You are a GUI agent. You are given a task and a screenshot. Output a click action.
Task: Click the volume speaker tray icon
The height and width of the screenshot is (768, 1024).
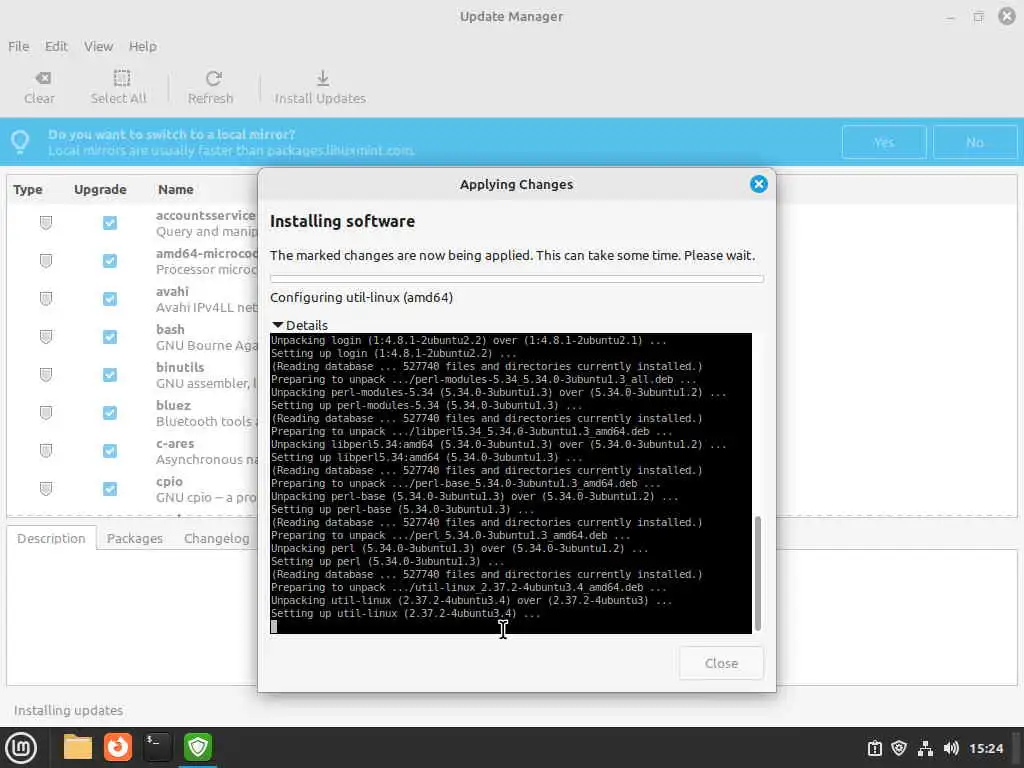pyautogui.click(x=951, y=748)
